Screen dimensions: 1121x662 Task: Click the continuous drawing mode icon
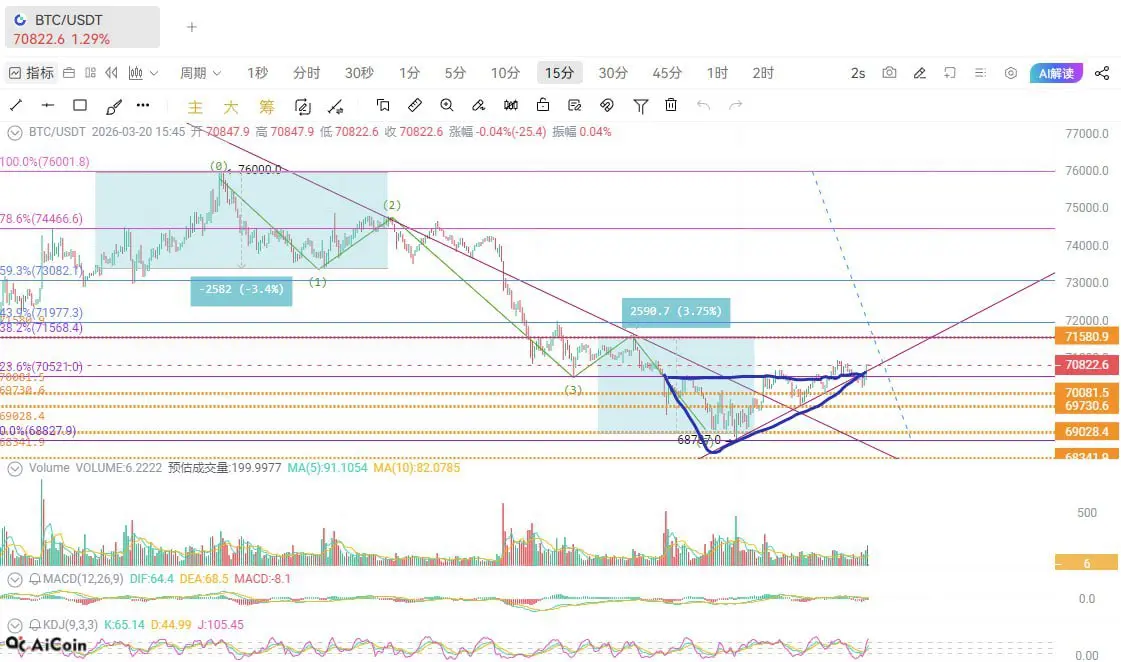(x=302, y=107)
